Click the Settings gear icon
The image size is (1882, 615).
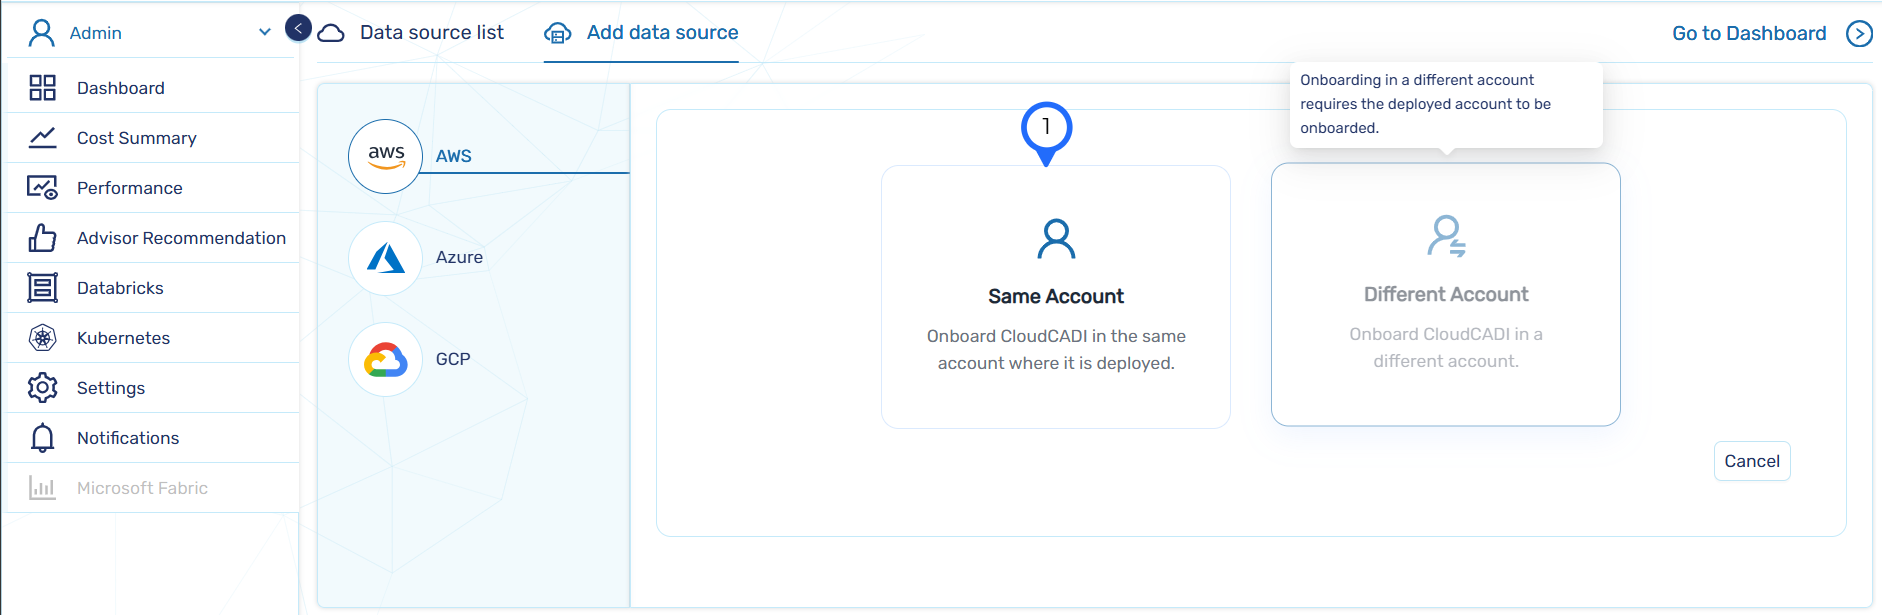(42, 388)
